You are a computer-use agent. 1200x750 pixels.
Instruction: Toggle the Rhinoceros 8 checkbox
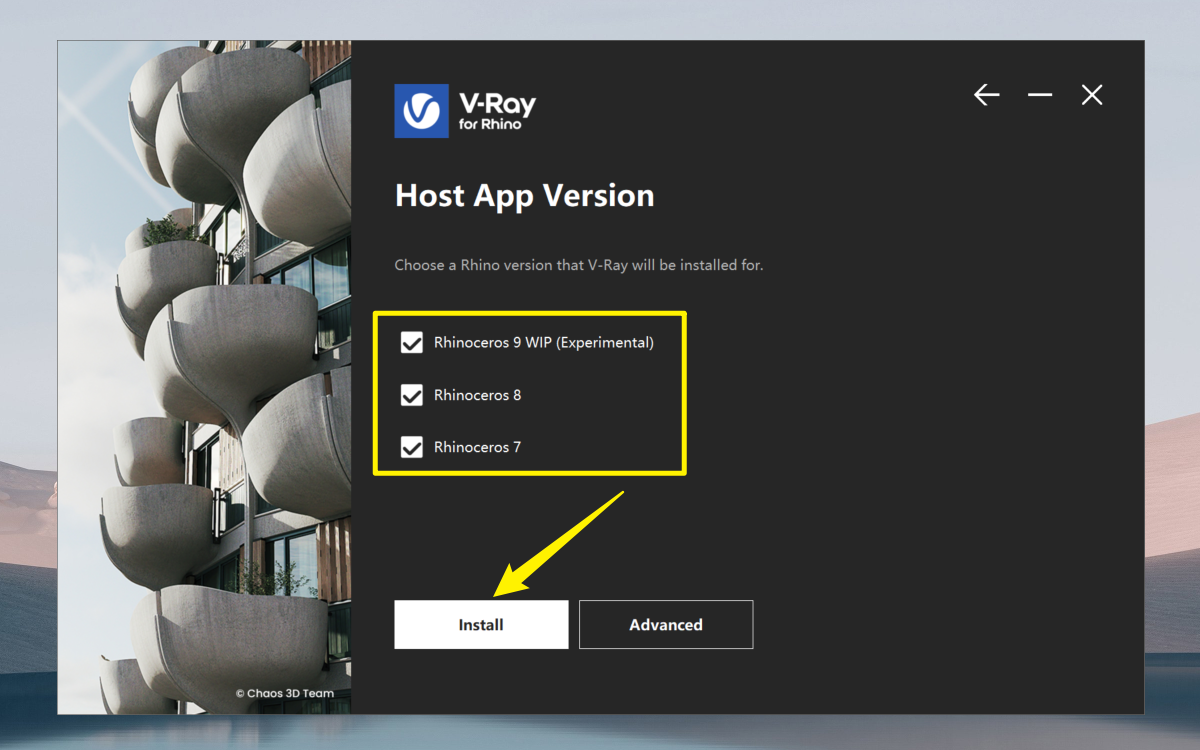(x=412, y=395)
